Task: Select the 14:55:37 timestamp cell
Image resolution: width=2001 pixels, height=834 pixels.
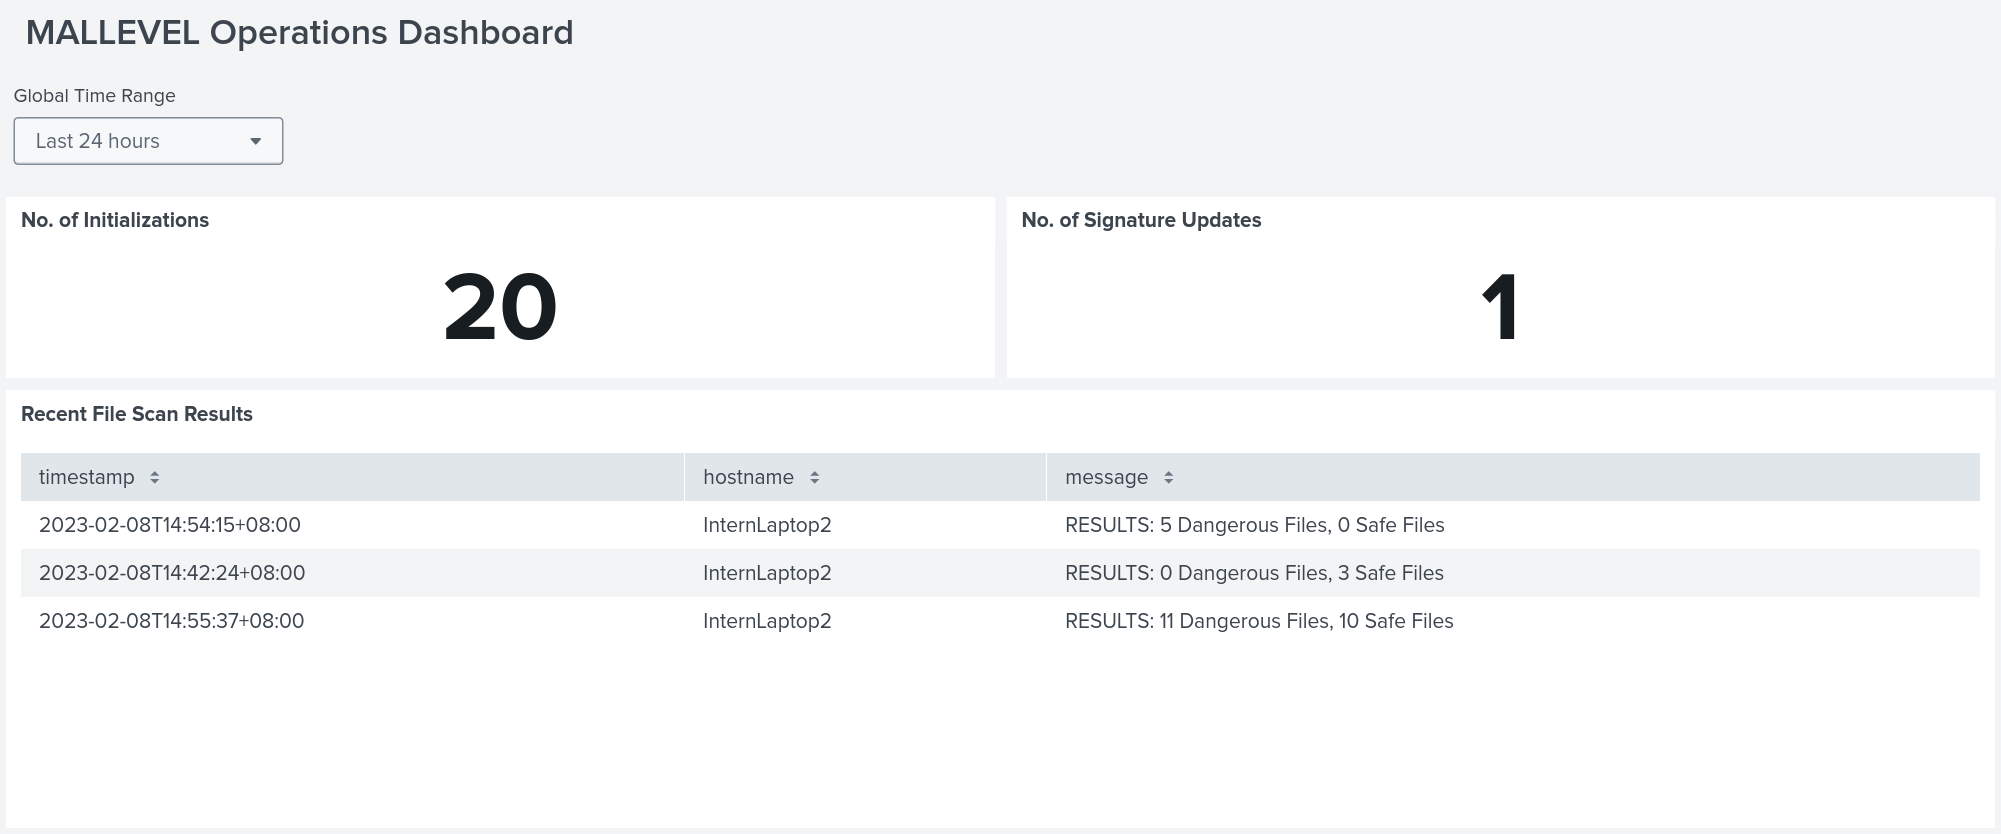Action: coord(171,621)
